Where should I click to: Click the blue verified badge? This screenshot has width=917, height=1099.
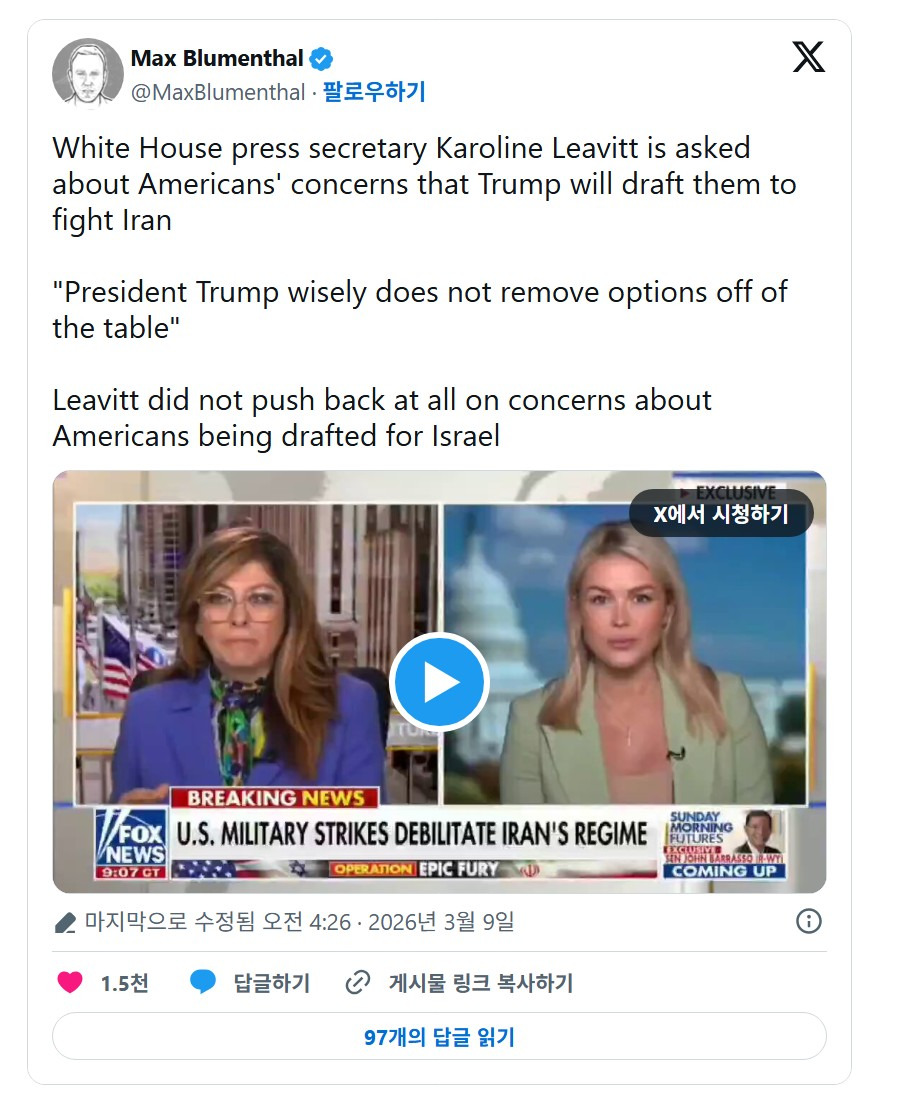[x=321, y=59]
